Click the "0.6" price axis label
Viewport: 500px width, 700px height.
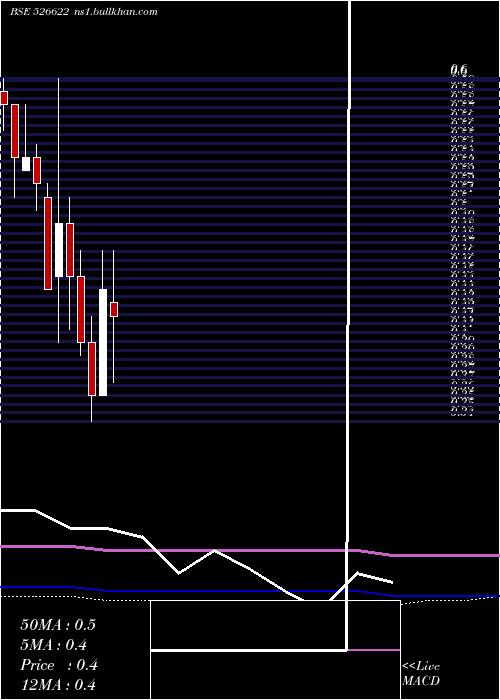[458, 70]
